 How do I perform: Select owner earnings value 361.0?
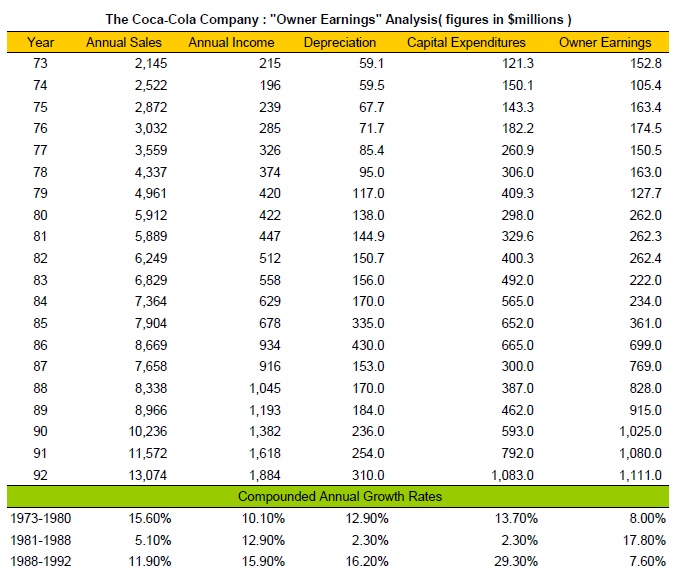click(645, 323)
